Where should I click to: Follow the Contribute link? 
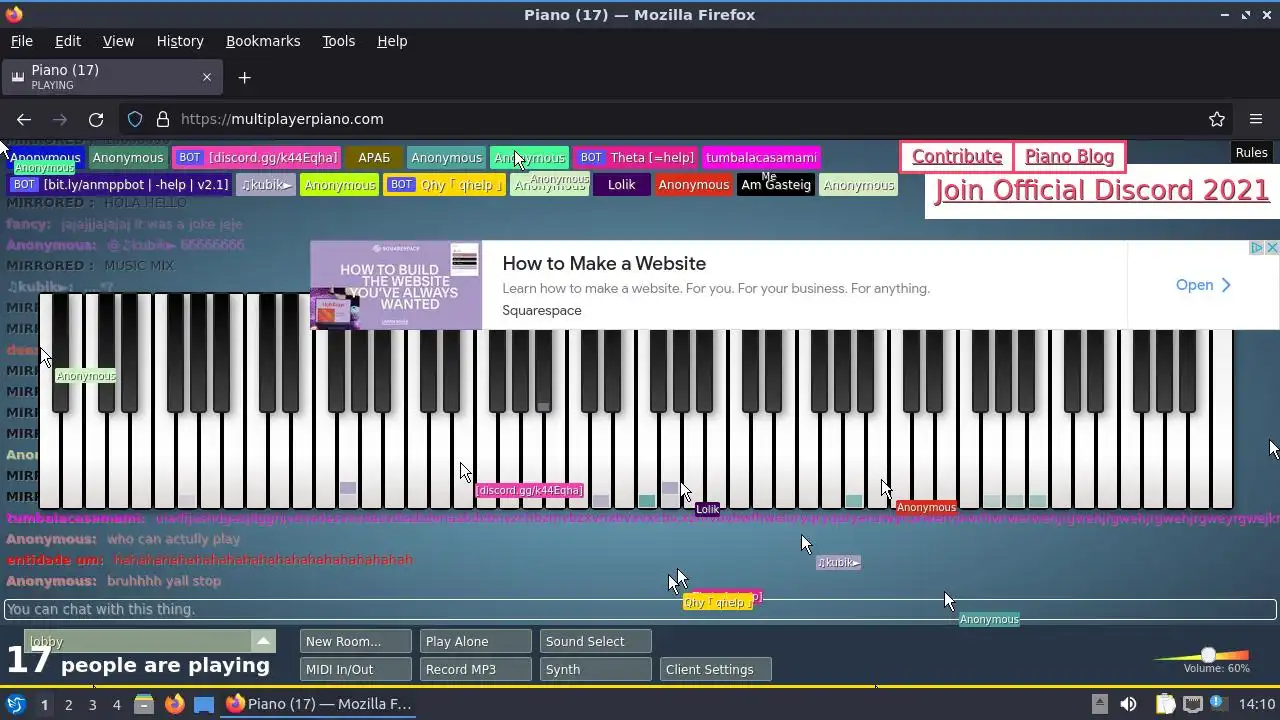[x=957, y=157]
